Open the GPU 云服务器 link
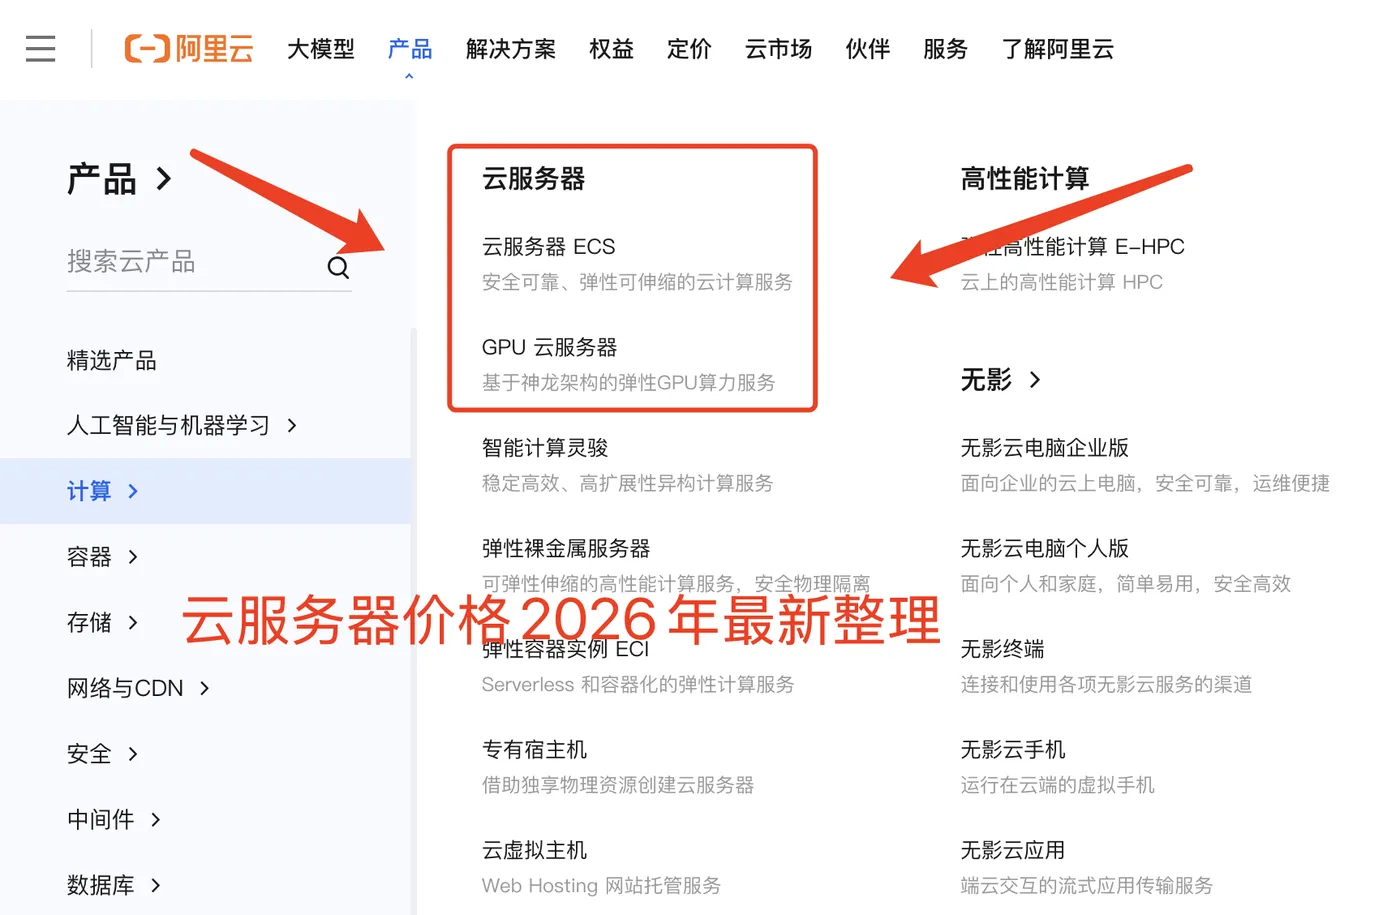 [549, 347]
